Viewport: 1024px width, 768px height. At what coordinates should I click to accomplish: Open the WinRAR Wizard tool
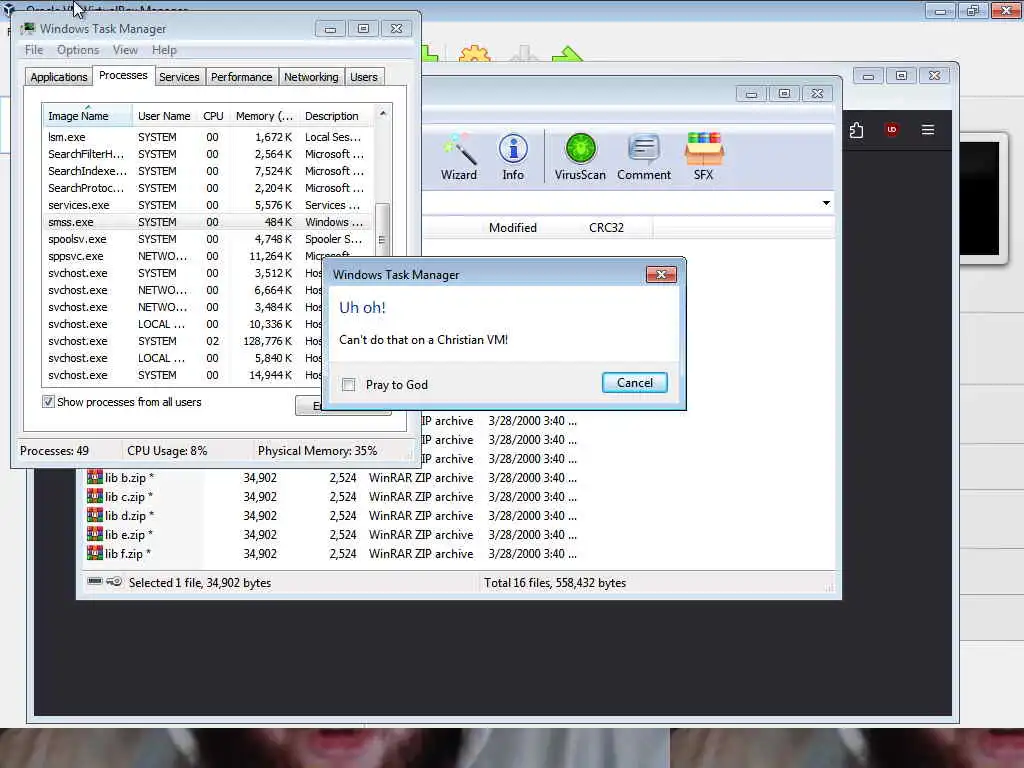(x=458, y=157)
